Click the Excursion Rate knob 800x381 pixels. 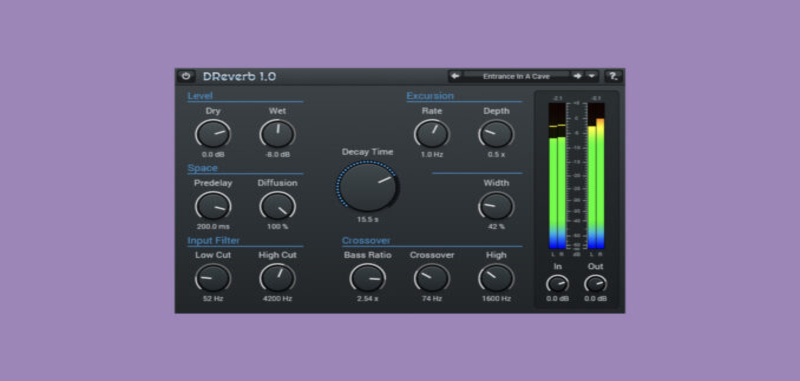(432, 134)
